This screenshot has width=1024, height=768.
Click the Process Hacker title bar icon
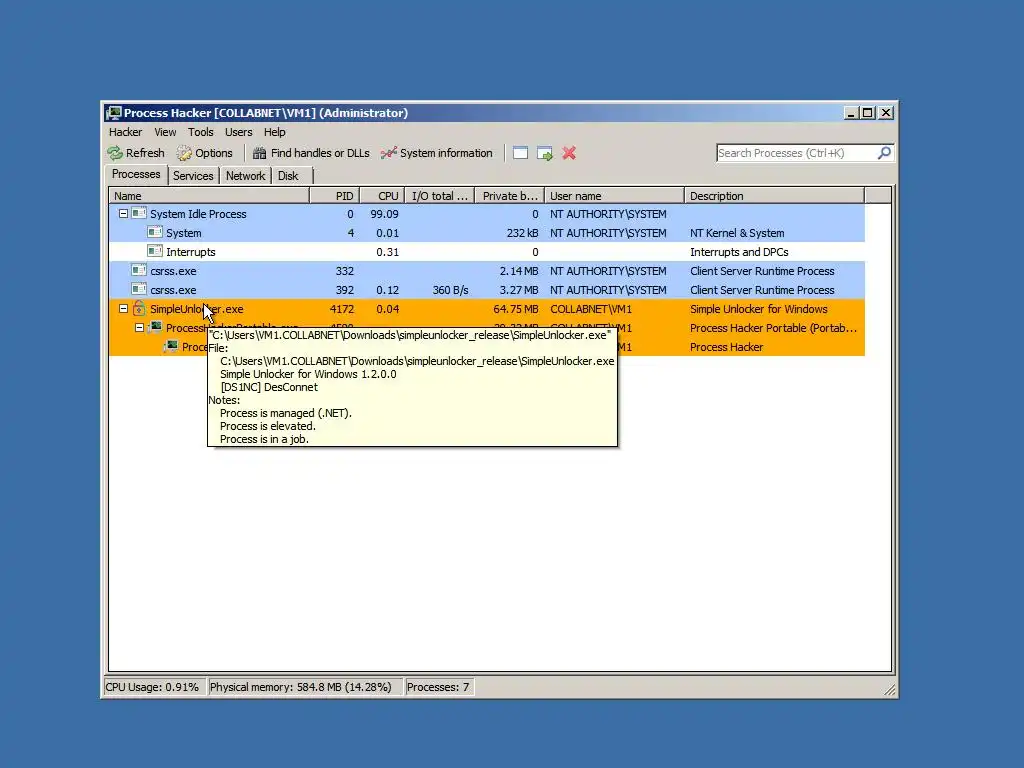[x=114, y=113]
